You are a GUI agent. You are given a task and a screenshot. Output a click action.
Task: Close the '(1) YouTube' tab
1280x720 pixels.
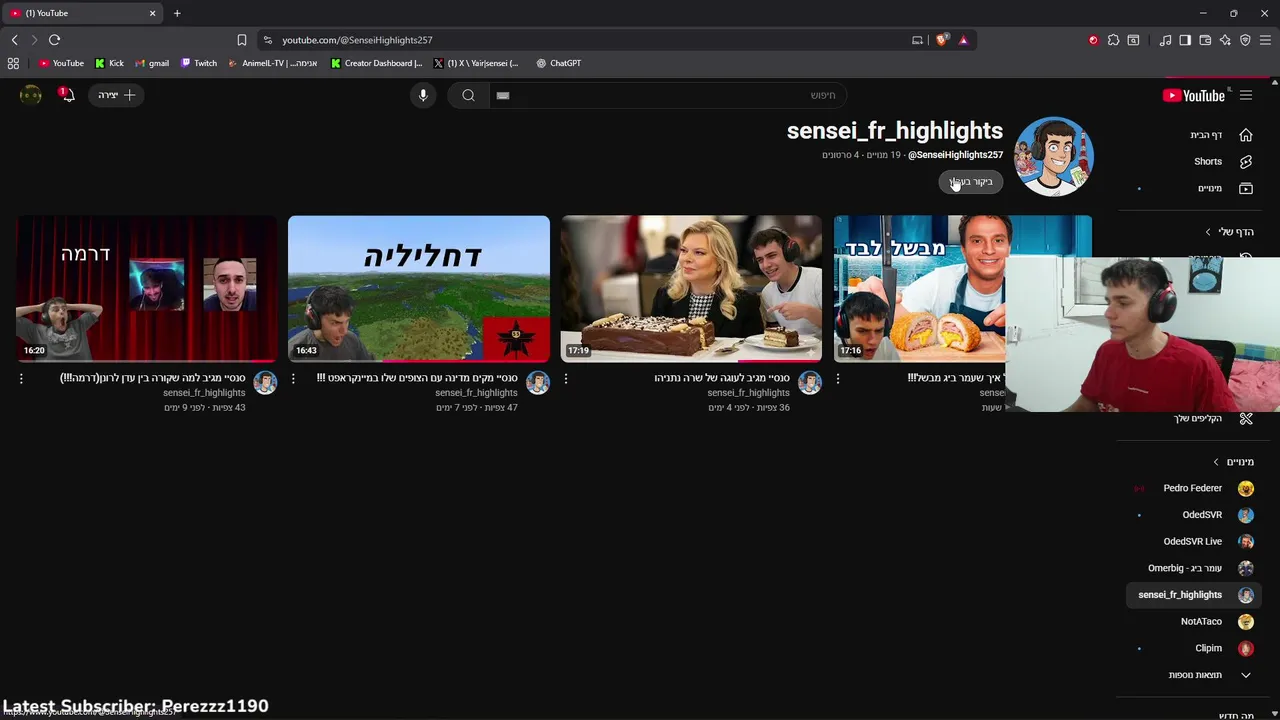click(152, 13)
